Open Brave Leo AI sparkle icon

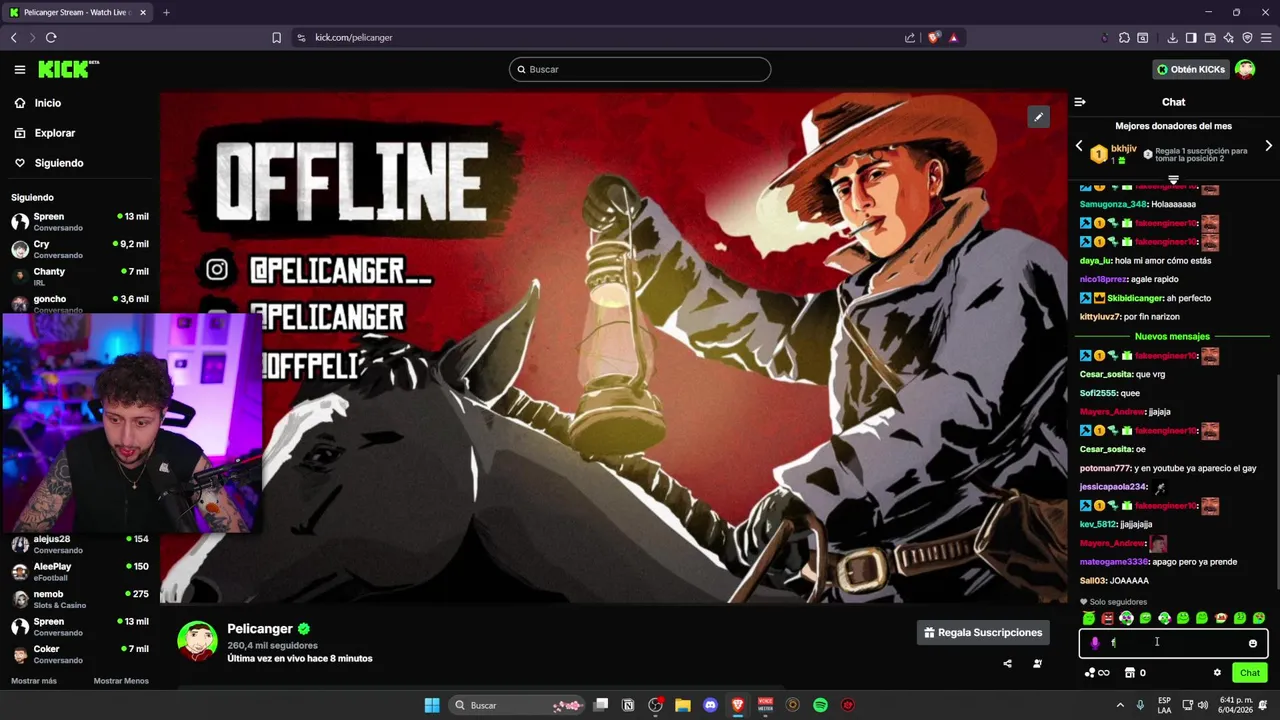(x=1229, y=38)
